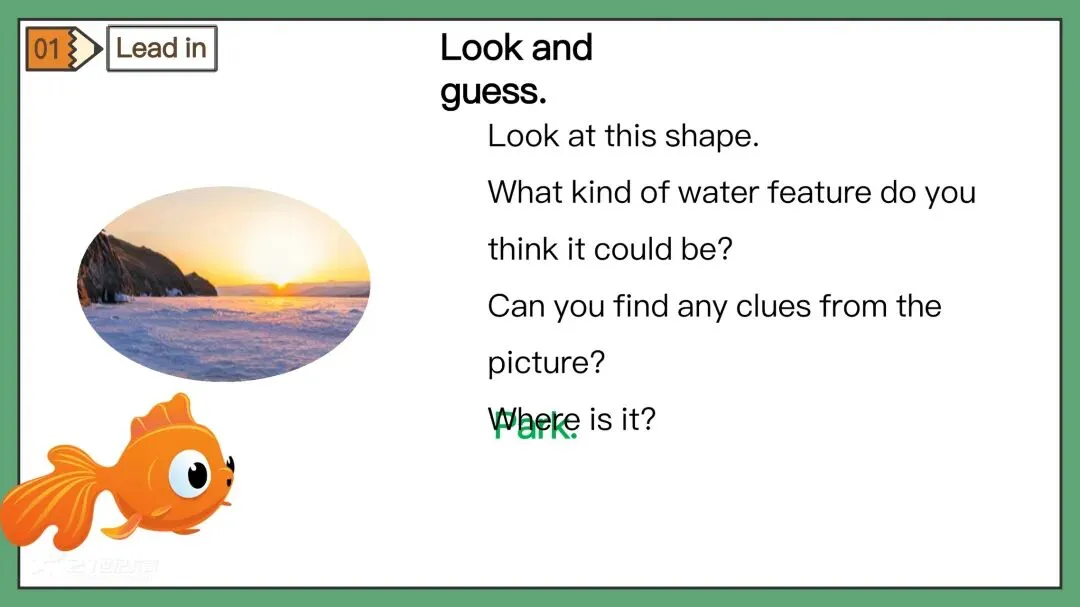
Task: Select the line "Can you find any clues"
Action: pyautogui.click(x=714, y=305)
